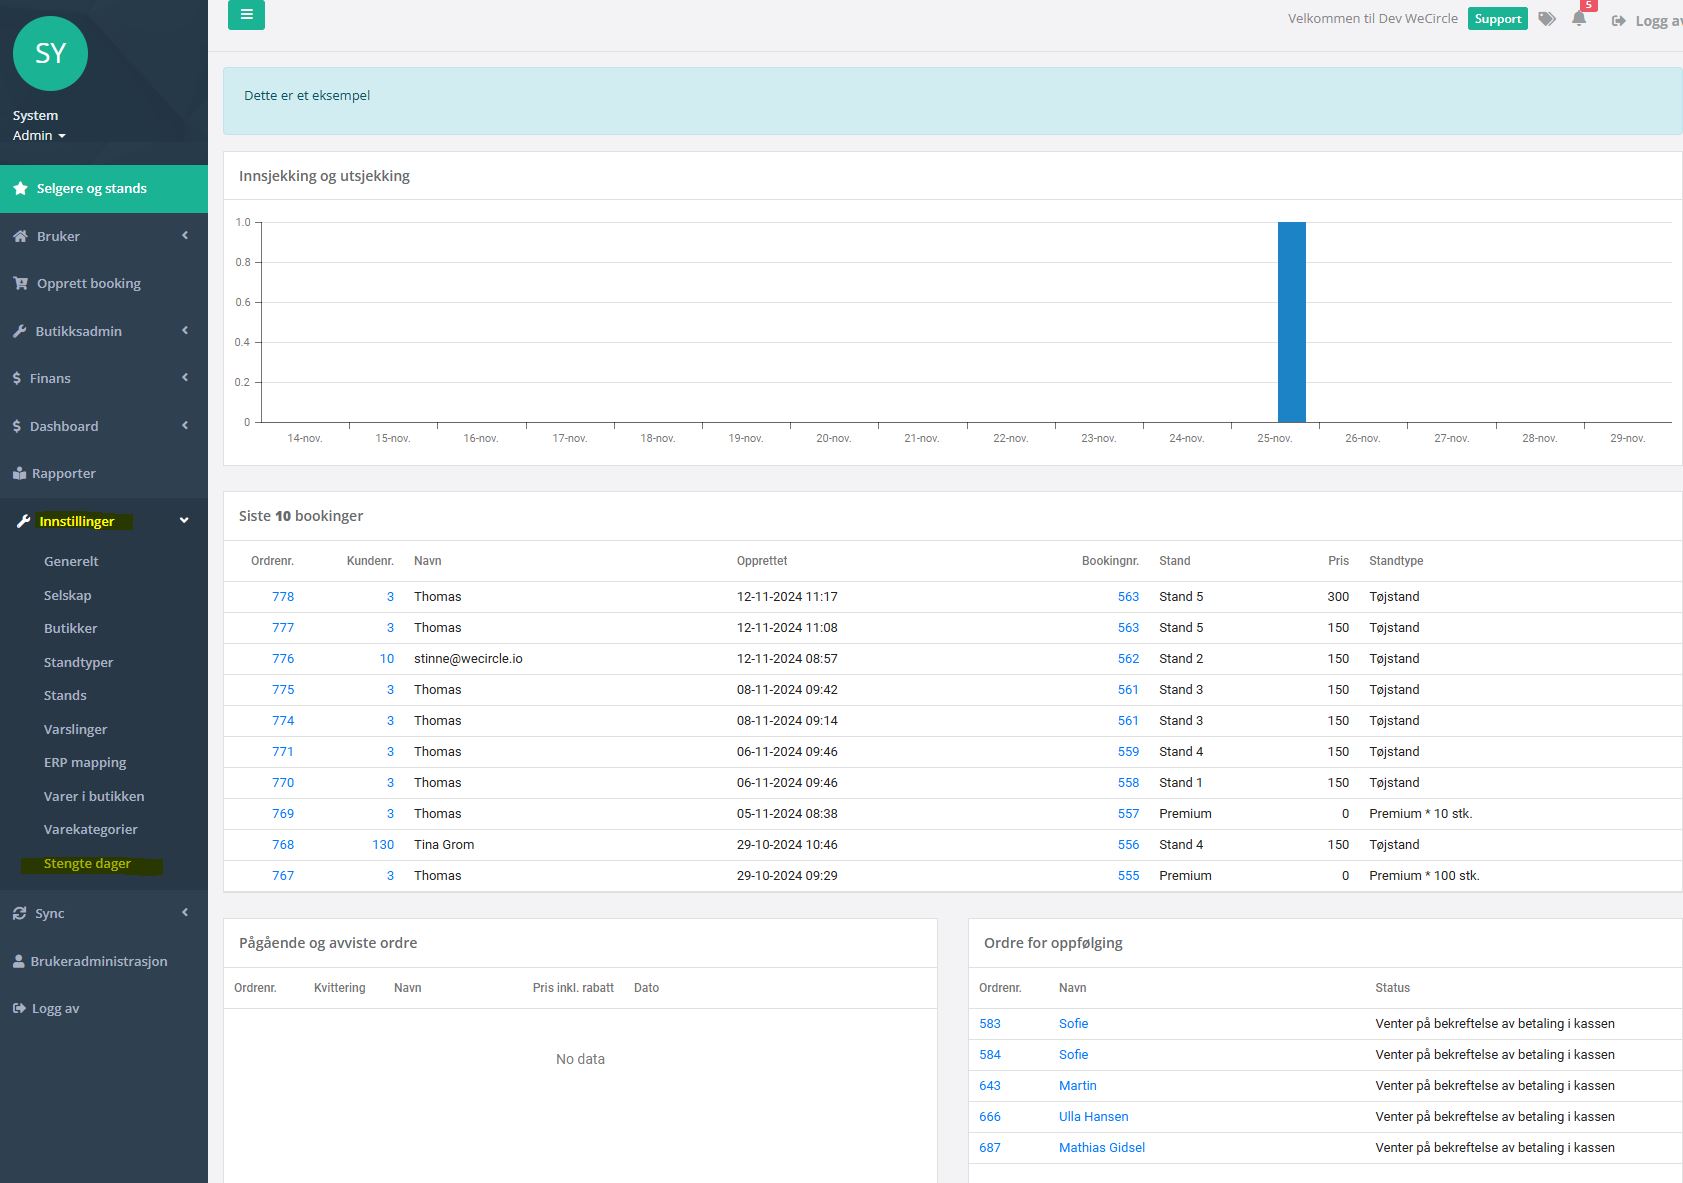Open the notifications bell icon
This screenshot has height=1183, width=1683.
click(1578, 19)
